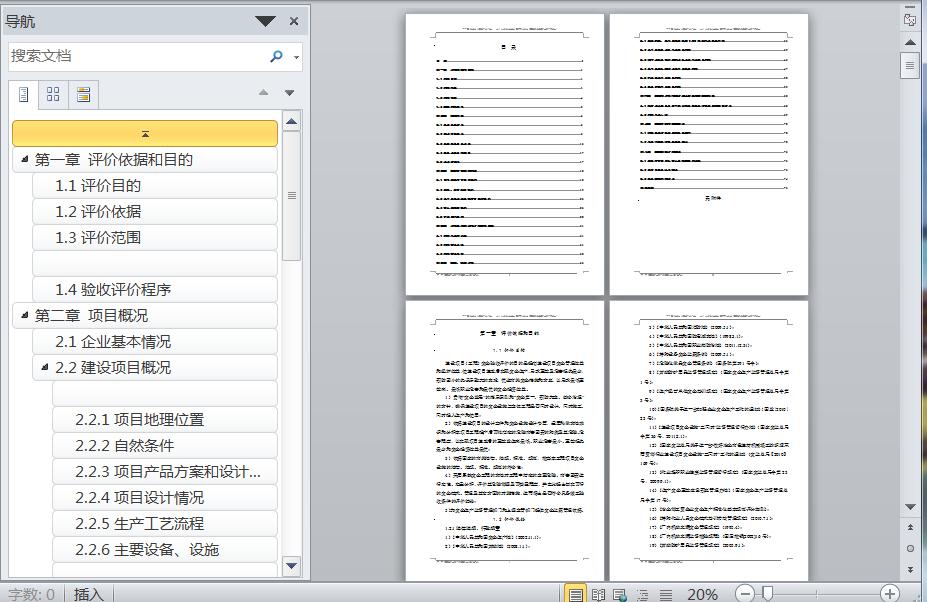This screenshot has height=602, width=927.
Task: Click the zoom out minus button
Action: [746, 594]
